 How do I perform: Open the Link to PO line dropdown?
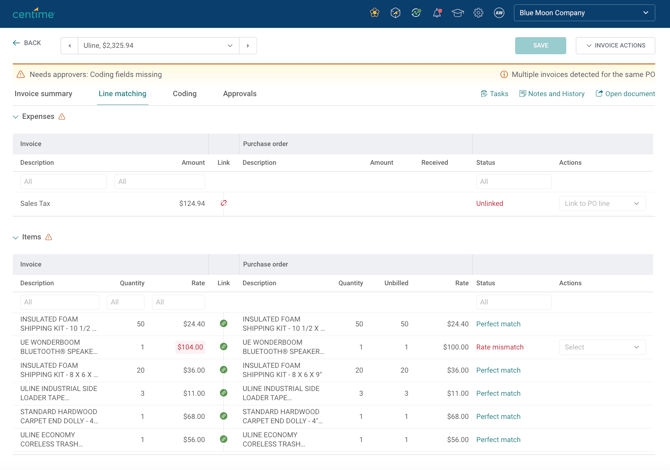pyautogui.click(x=602, y=203)
